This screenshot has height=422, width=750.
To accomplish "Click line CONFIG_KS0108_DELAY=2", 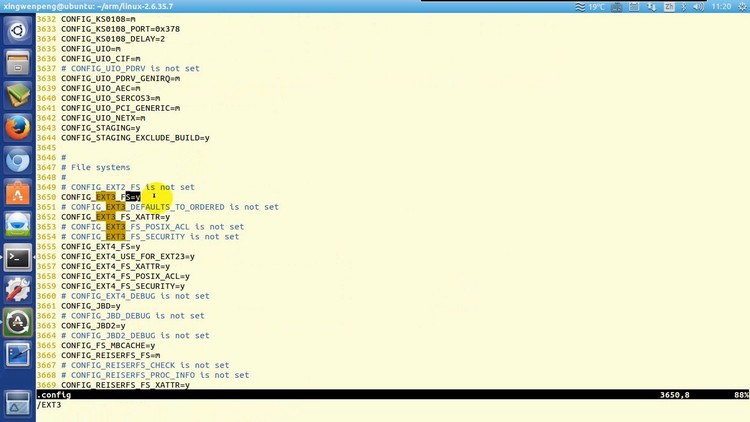I will 113,39.
